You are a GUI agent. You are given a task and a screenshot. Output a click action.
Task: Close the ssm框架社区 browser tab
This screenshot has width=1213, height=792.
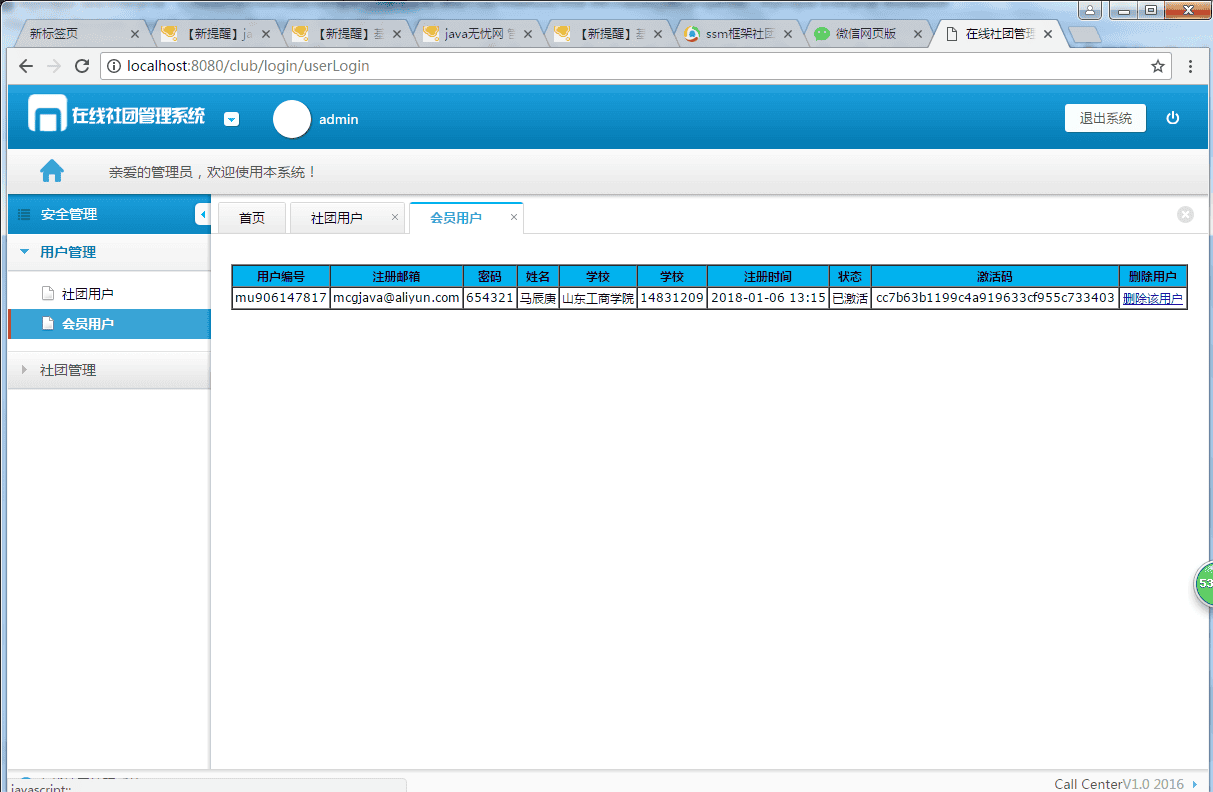(788, 34)
